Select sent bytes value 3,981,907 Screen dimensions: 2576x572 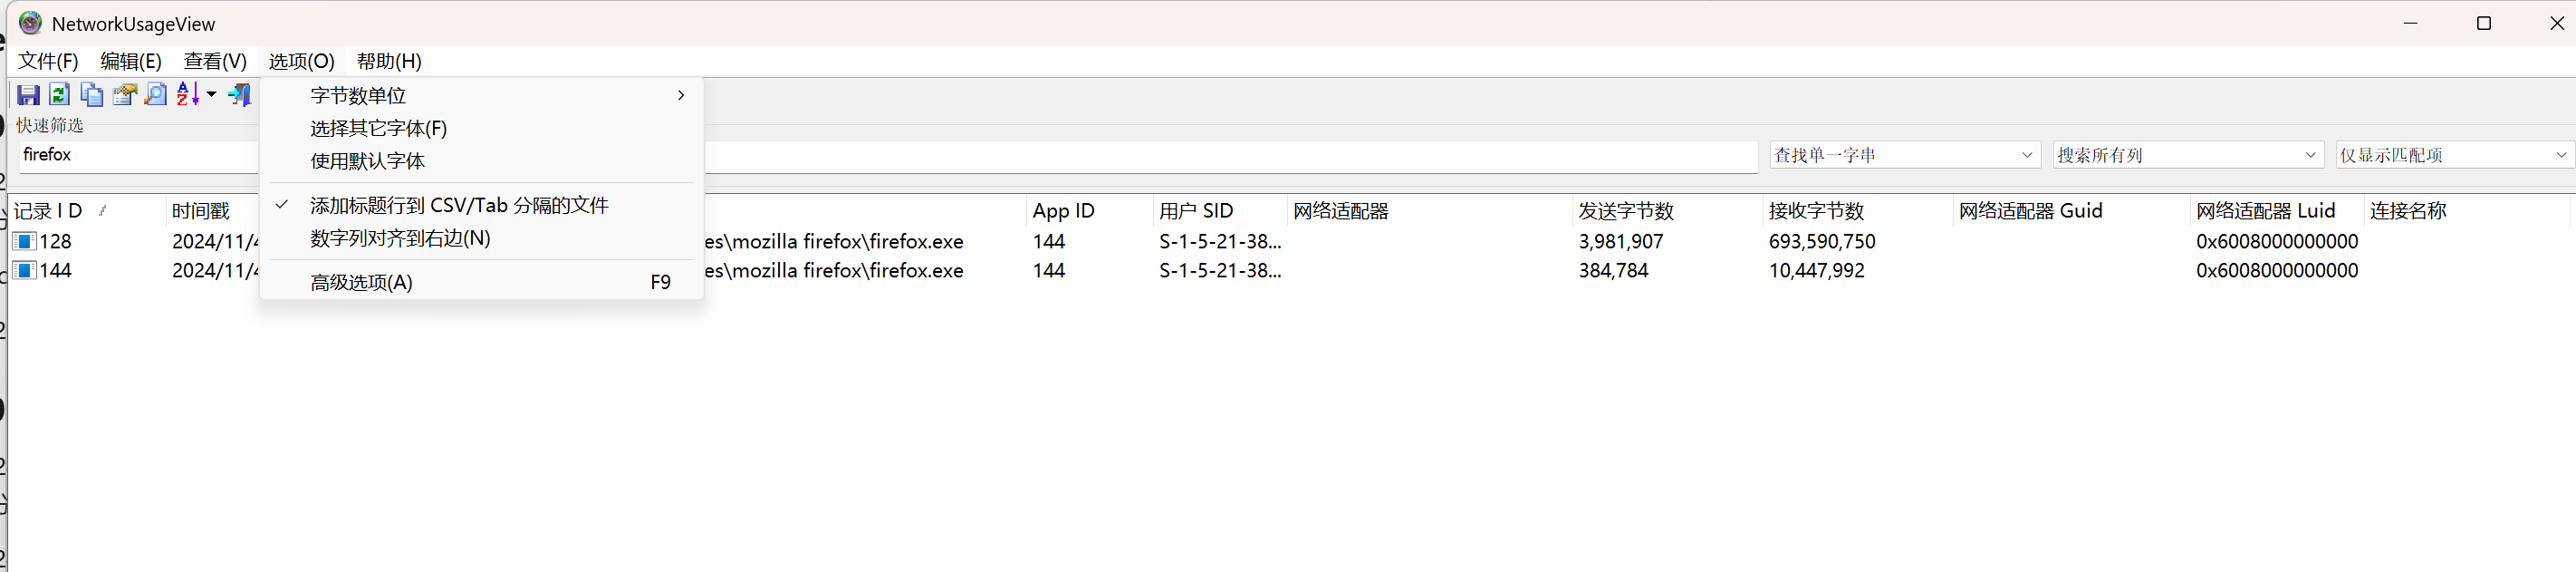tap(1621, 241)
